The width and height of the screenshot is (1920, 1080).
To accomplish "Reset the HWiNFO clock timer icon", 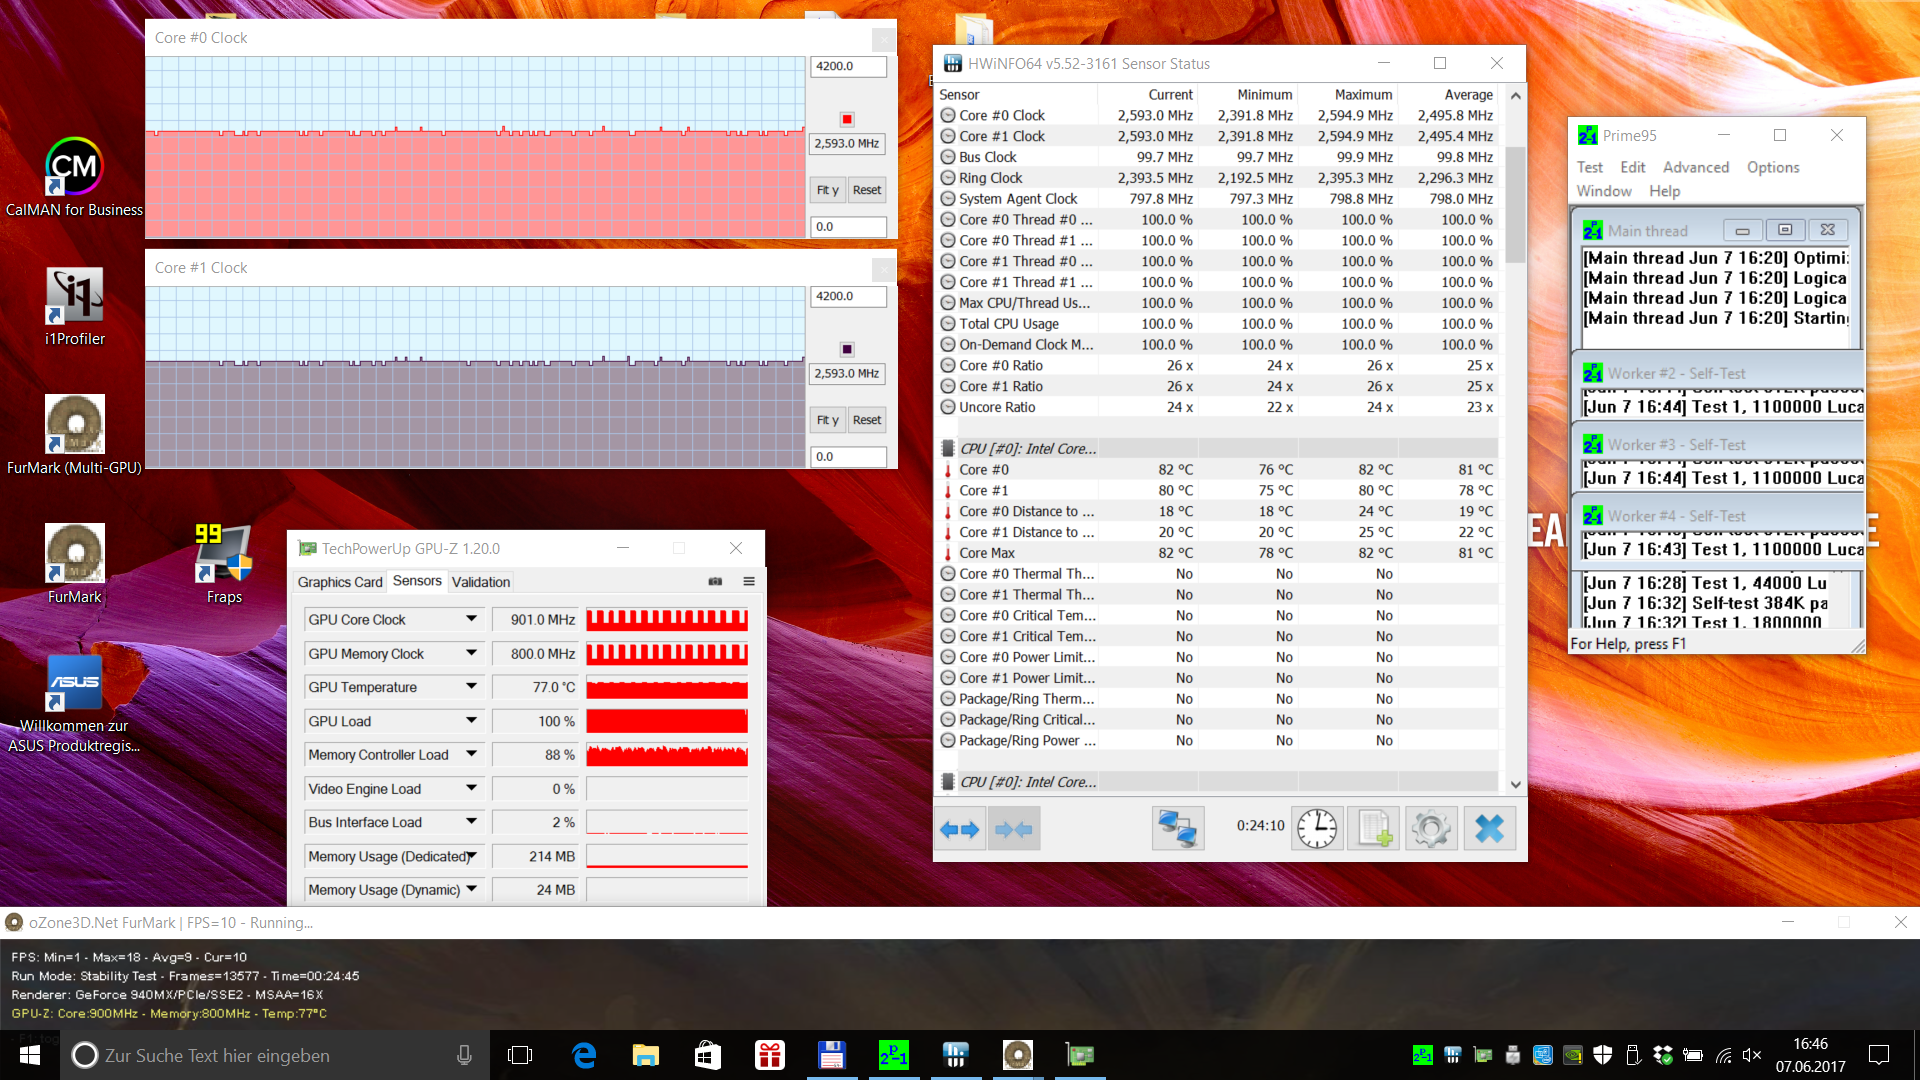I will coord(1317,829).
